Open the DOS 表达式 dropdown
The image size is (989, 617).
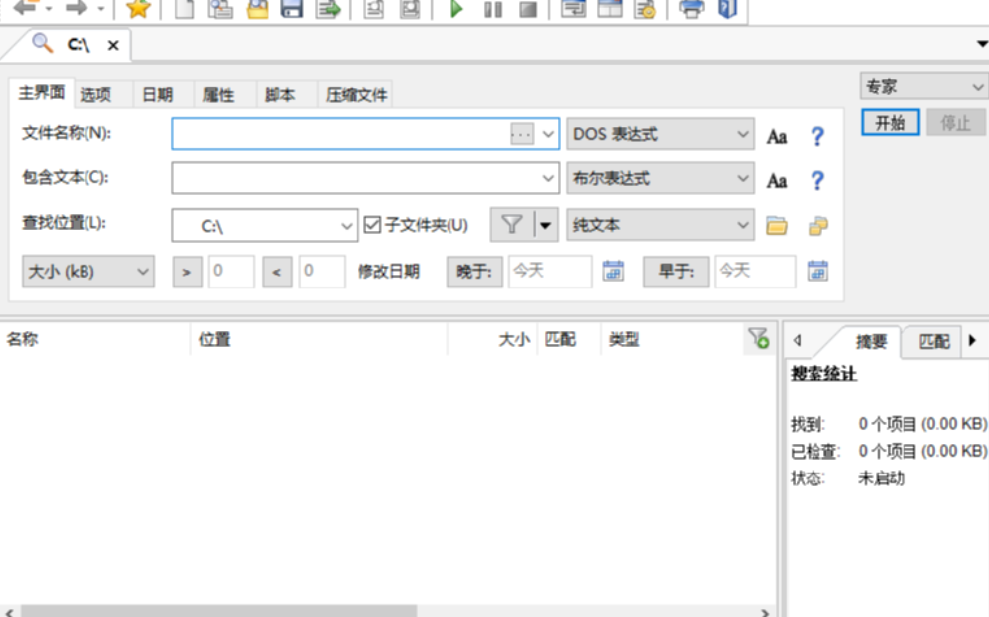pos(660,134)
